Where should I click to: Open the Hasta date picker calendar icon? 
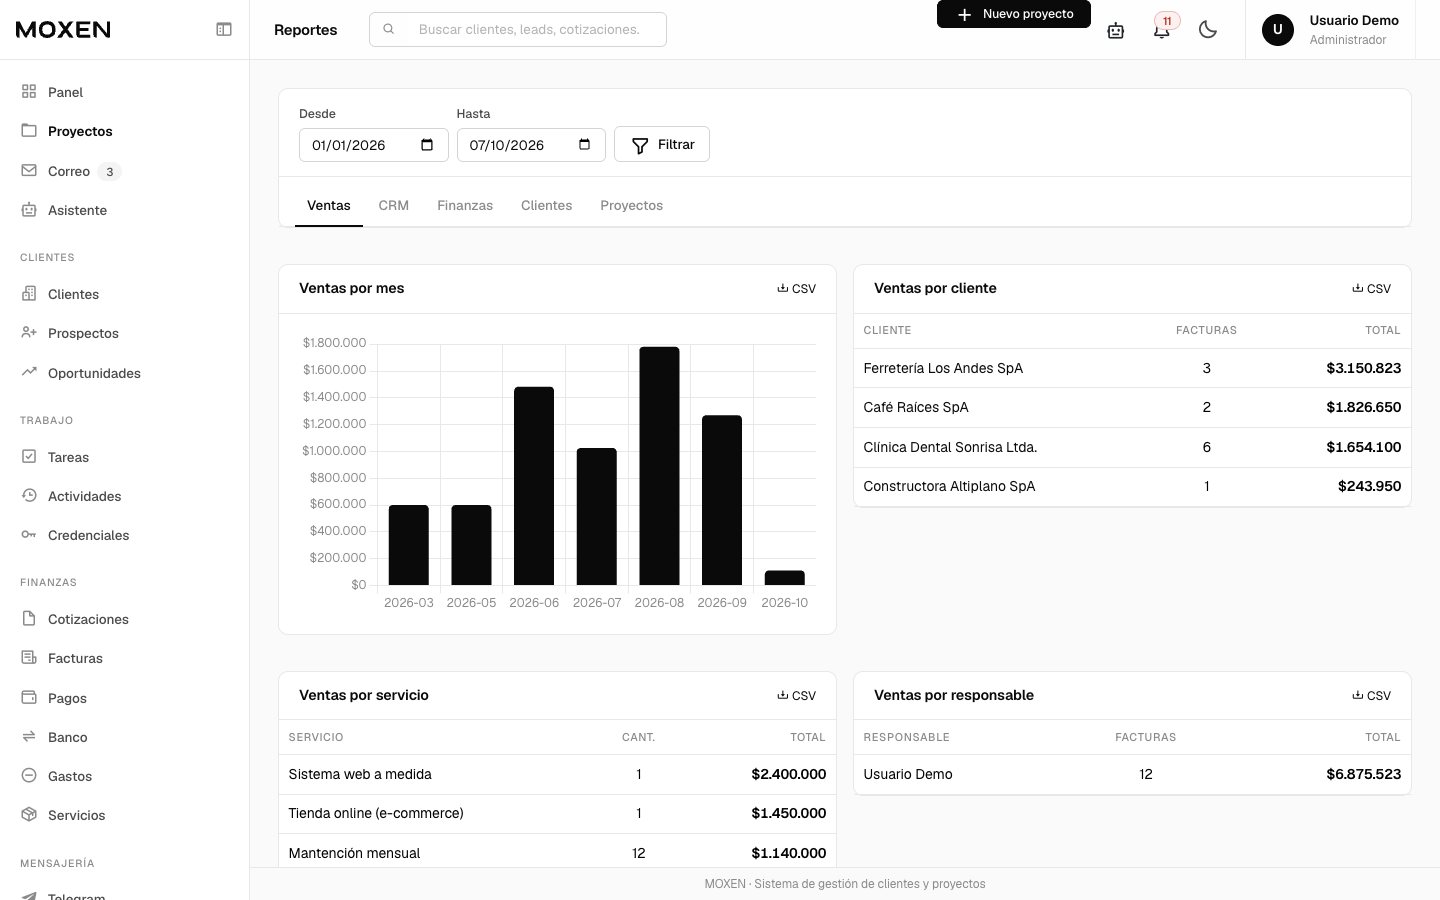tap(585, 145)
